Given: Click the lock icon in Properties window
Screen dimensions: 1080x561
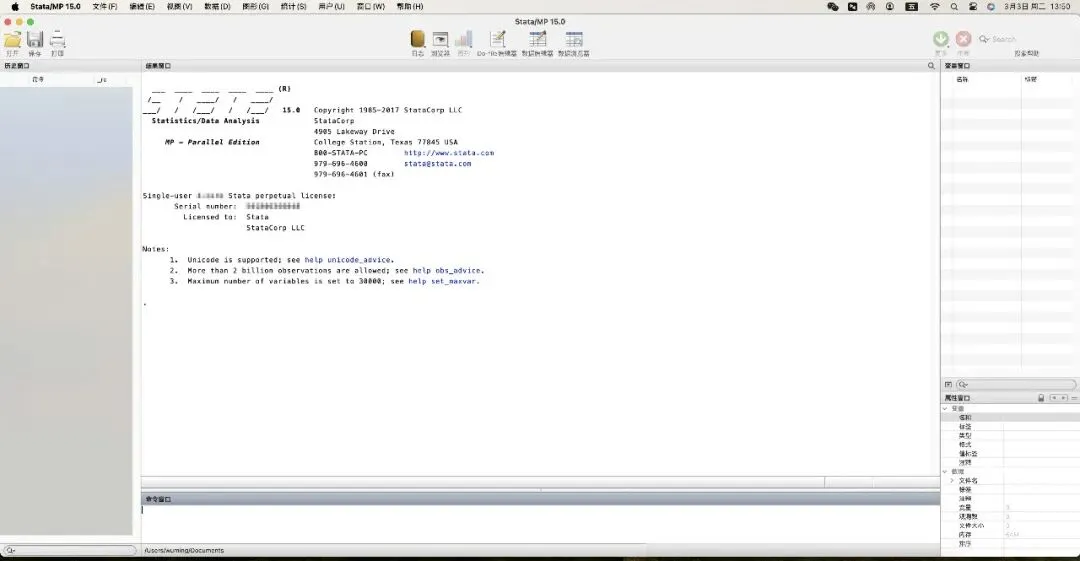Looking at the screenshot, I should click(x=1041, y=398).
